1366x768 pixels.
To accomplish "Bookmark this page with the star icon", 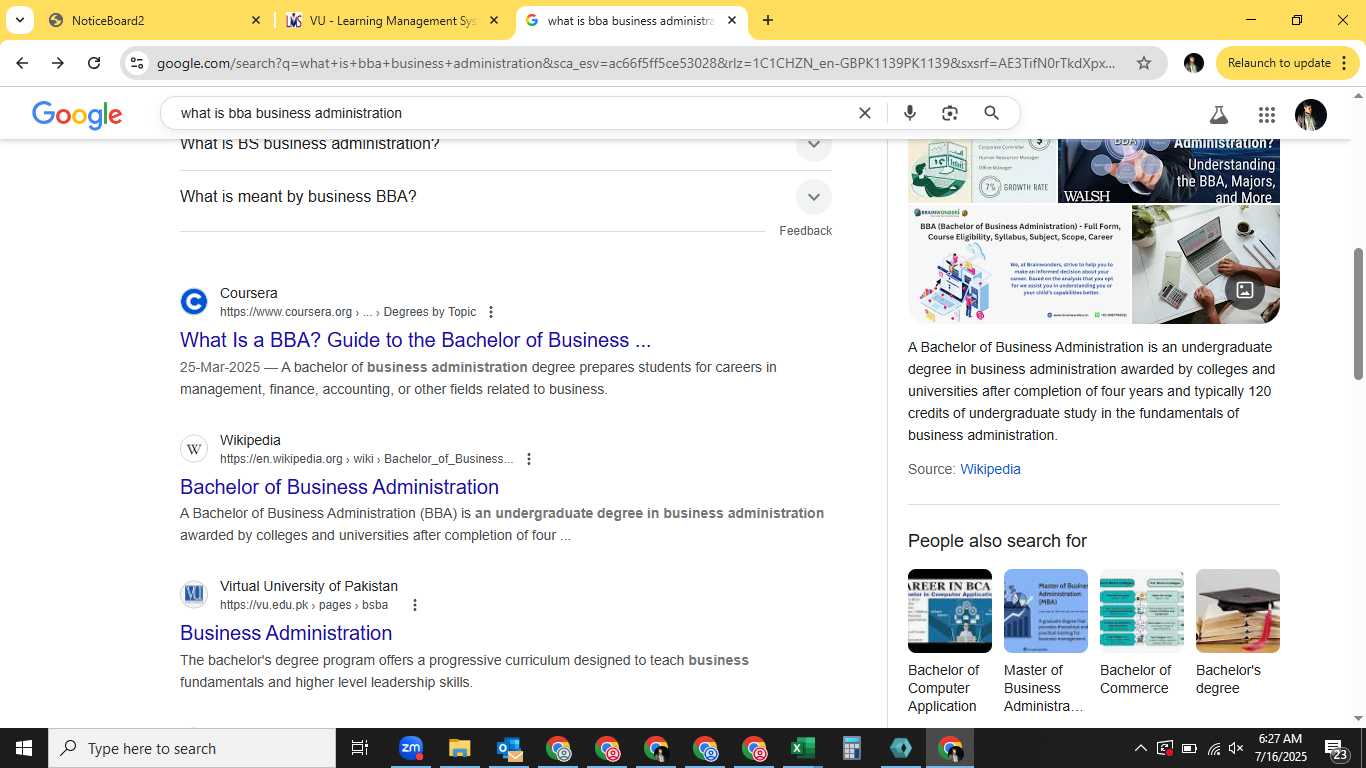I will (1144, 63).
